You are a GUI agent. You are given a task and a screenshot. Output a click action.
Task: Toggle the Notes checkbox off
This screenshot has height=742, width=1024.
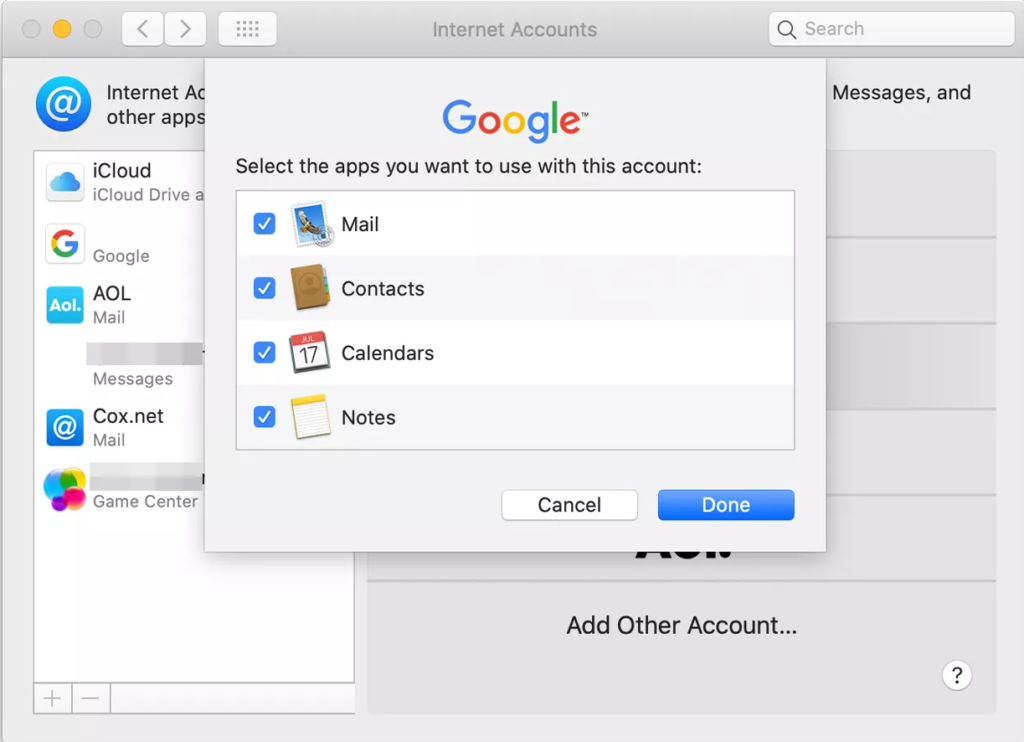pyautogui.click(x=264, y=417)
